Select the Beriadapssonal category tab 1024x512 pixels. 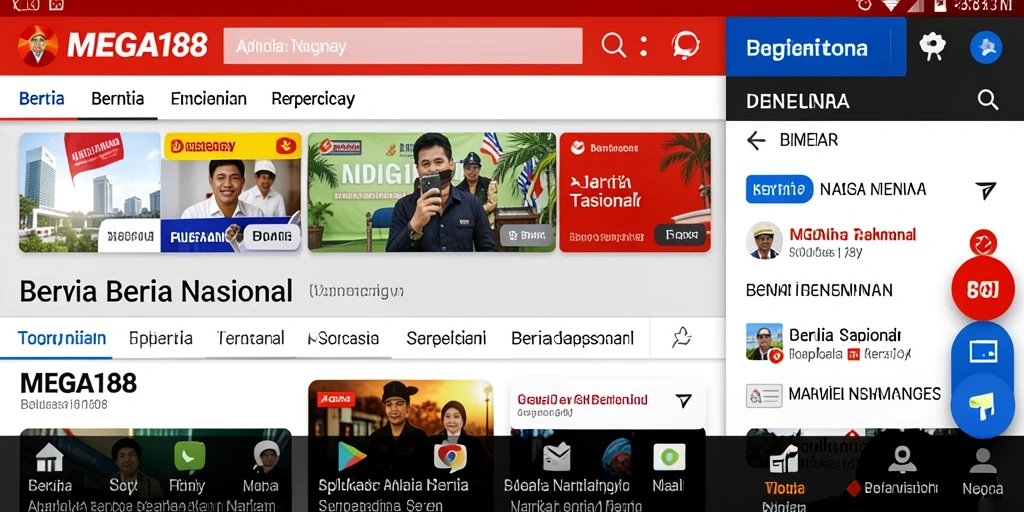tap(573, 338)
